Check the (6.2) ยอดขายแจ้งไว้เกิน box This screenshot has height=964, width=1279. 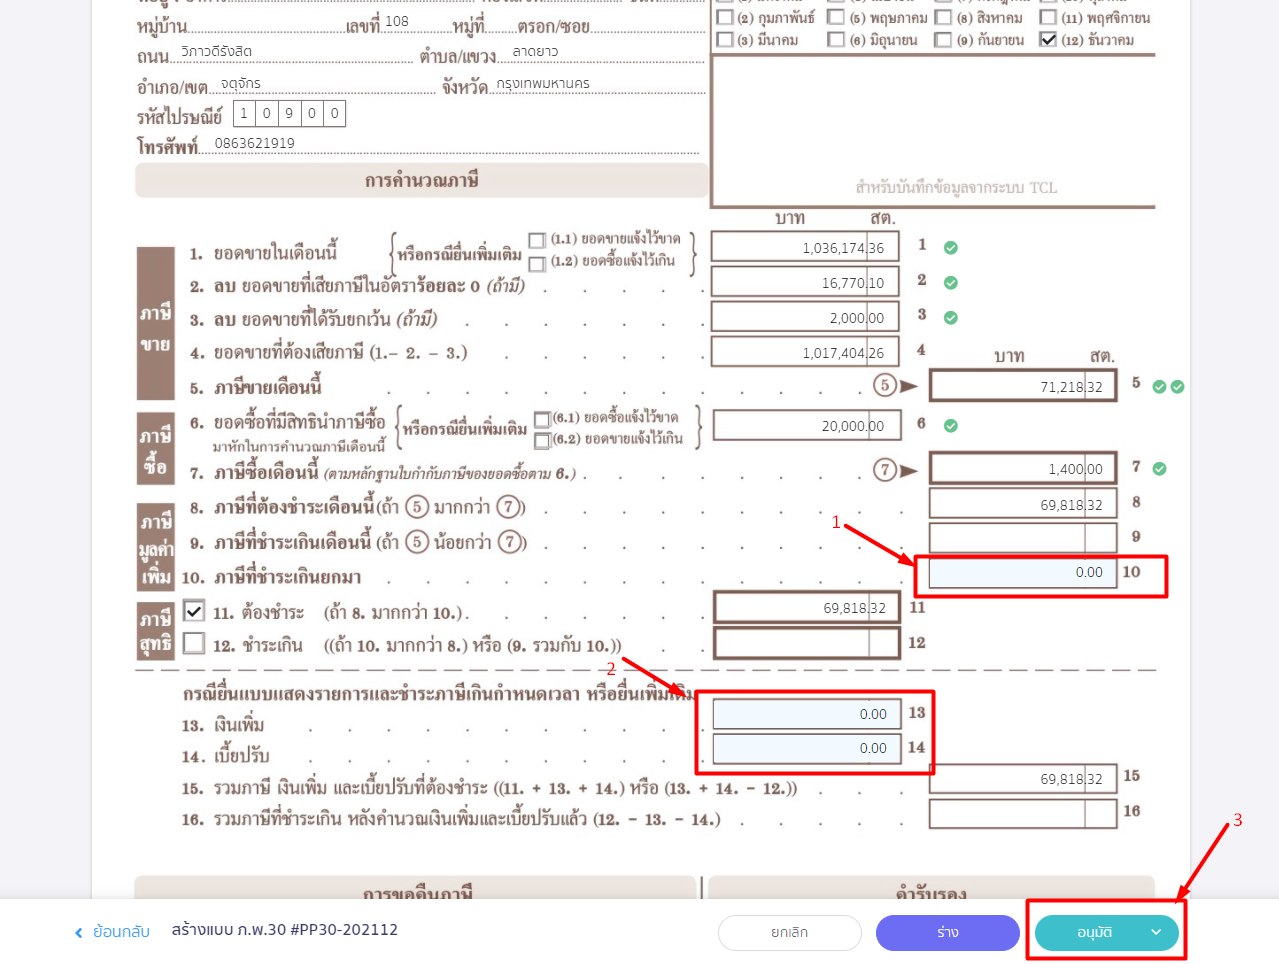(x=542, y=440)
